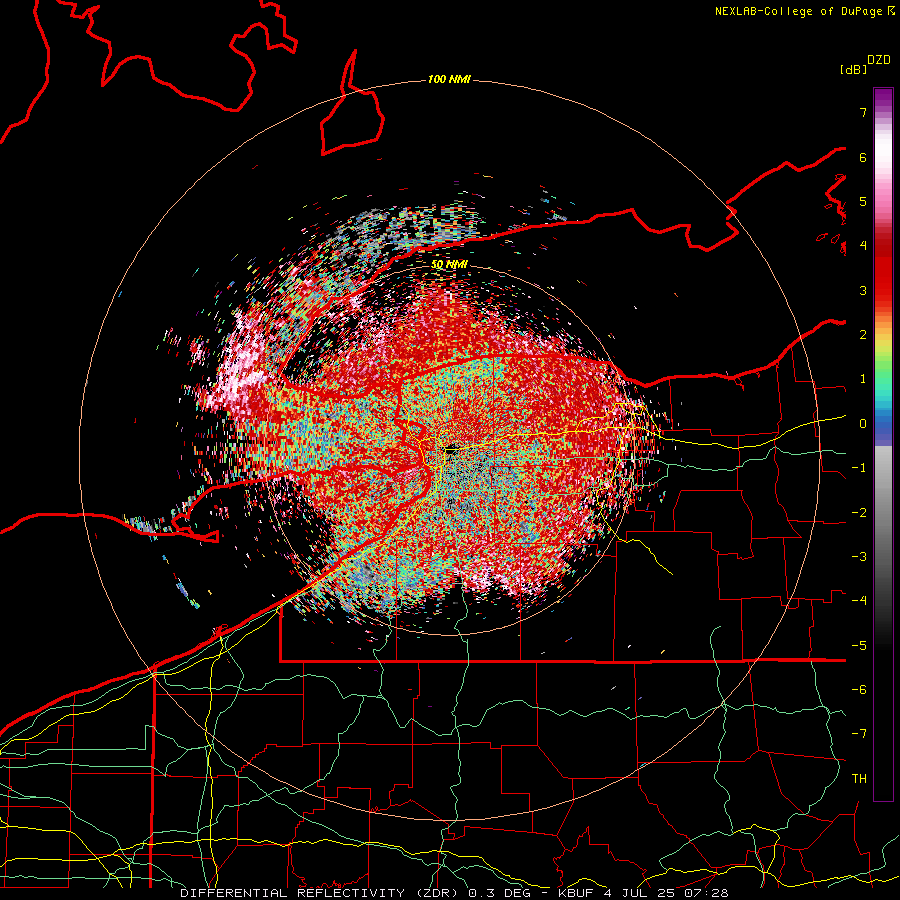Click the 1 dB scale value

(863, 379)
